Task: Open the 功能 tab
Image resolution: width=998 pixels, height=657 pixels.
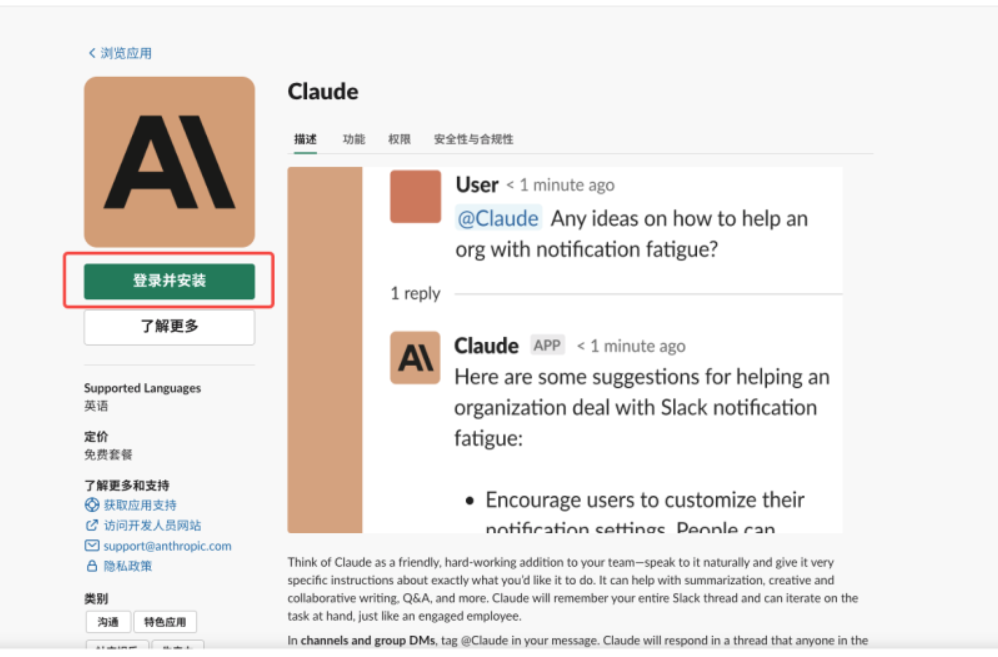Action: (354, 139)
